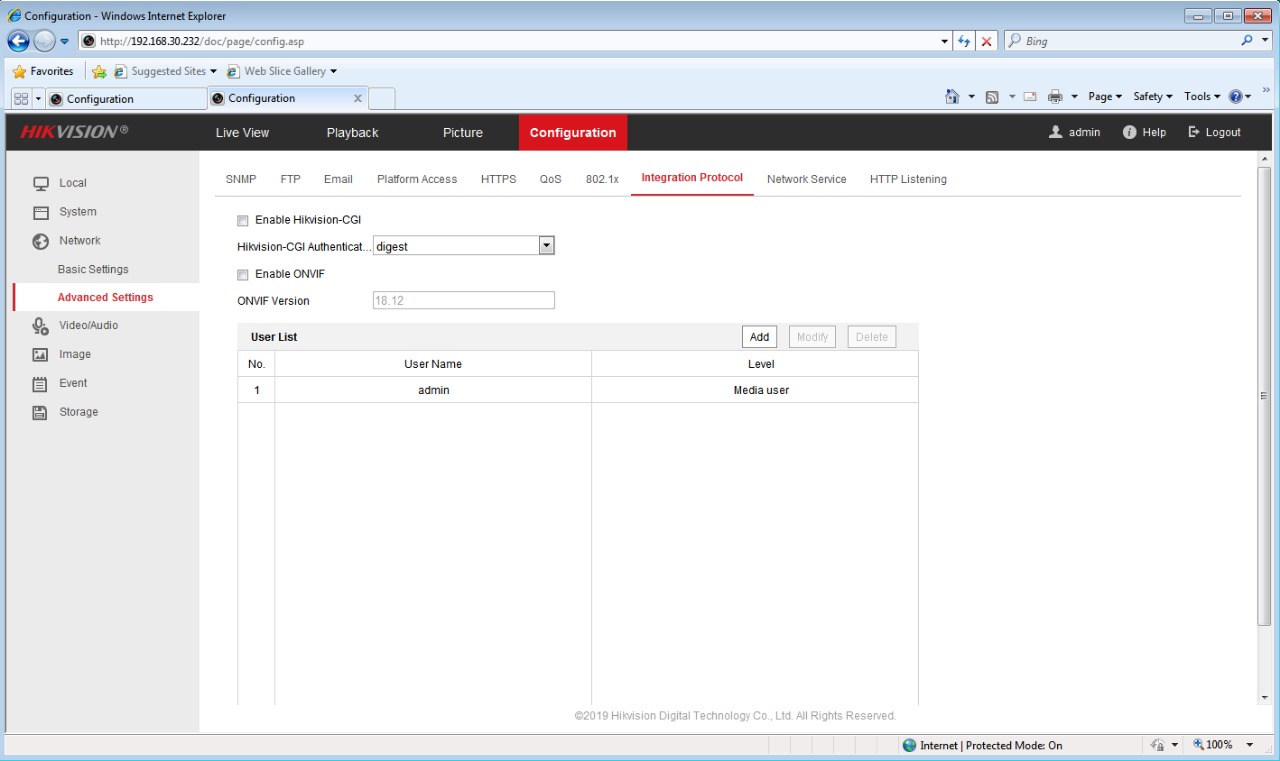Enable the Hikvision-CGI checkbox

coord(243,220)
